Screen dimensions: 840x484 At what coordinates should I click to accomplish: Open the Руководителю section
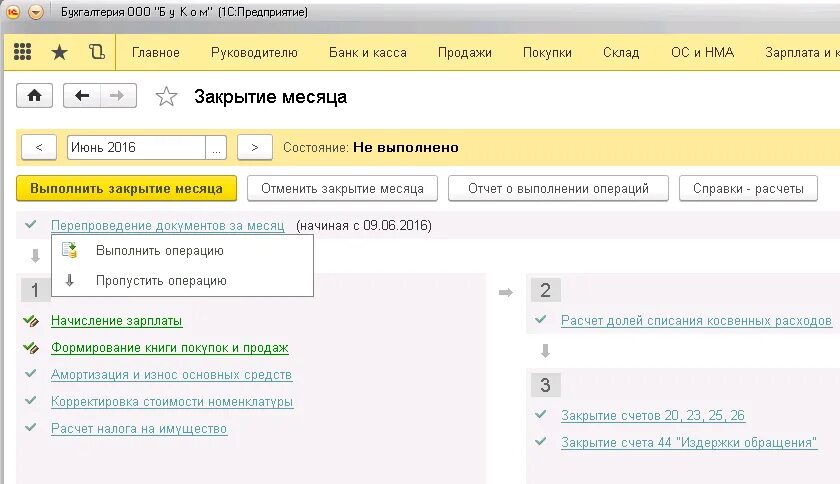pyautogui.click(x=254, y=53)
